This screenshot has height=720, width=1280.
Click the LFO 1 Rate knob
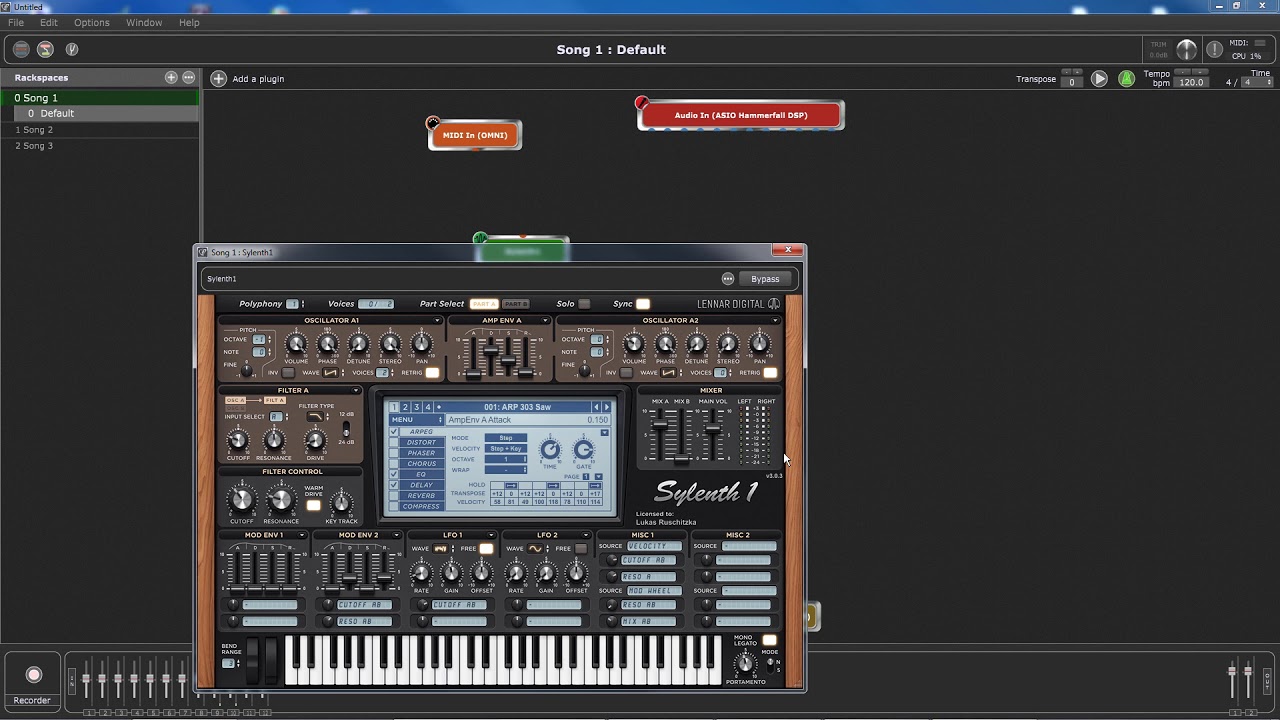click(x=421, y=573)
